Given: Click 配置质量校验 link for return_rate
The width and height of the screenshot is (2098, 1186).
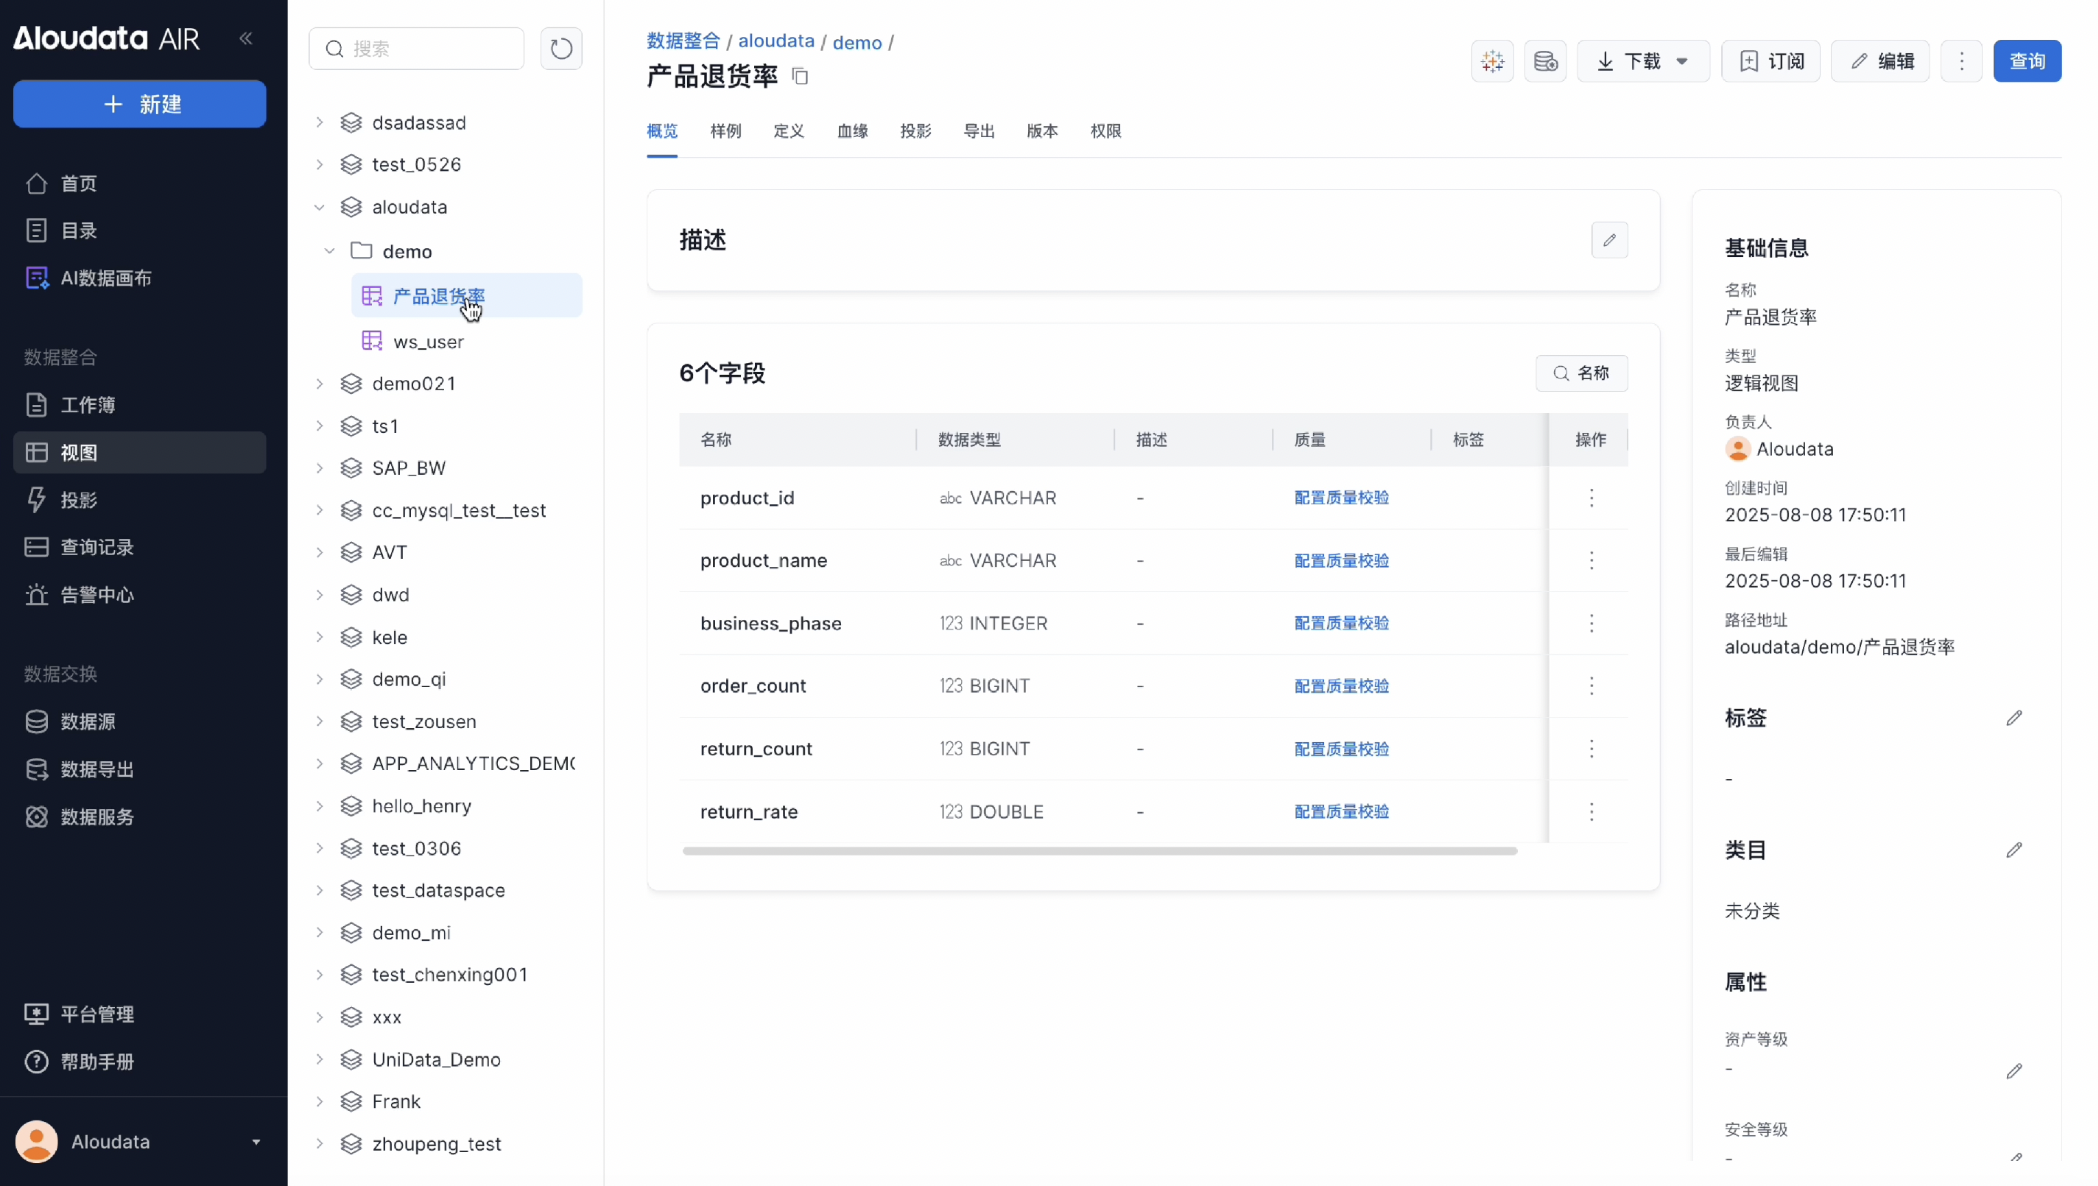Looking at the screenshot, I should 1341,812.
